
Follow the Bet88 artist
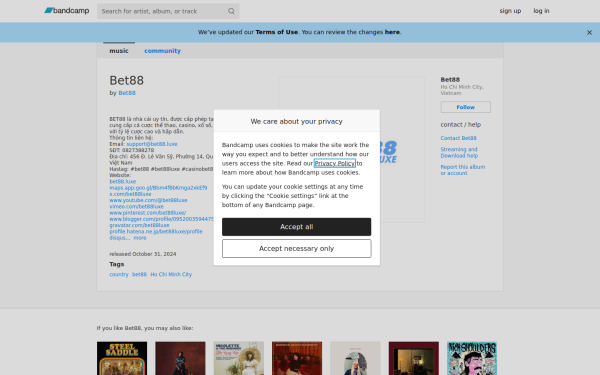click(x=465, y=107)
